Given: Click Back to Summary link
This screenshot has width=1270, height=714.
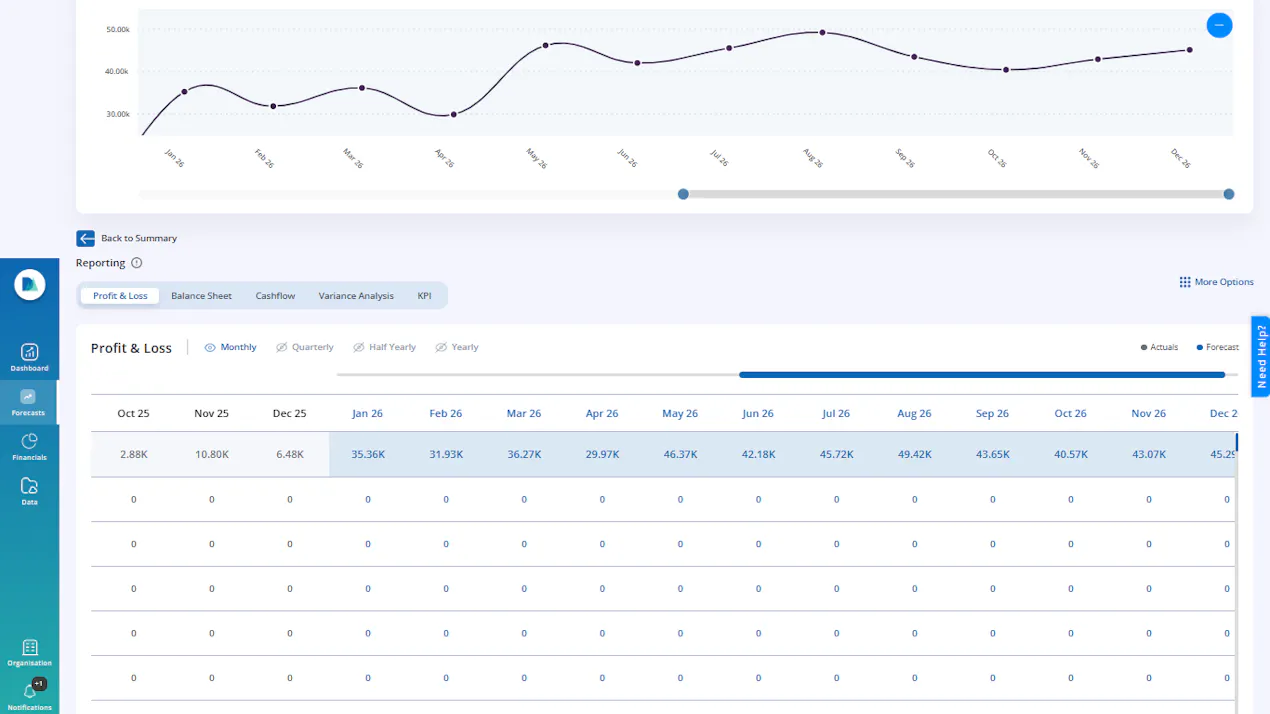Looking at the screenshot, I should pos(139,238).
